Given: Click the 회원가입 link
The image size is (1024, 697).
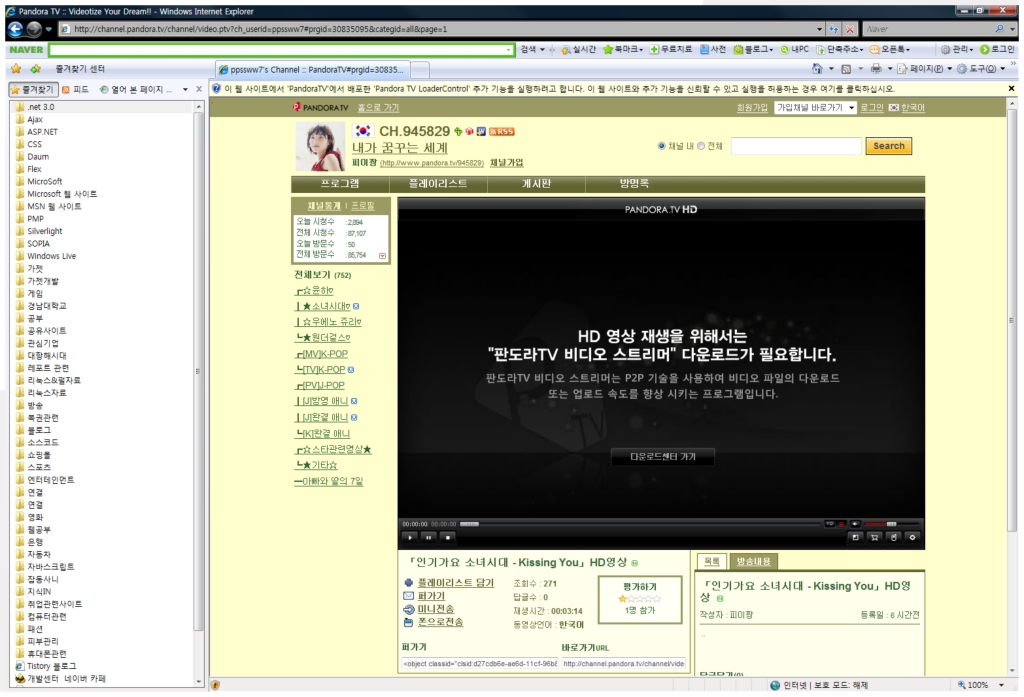Looking at the screenshot, I should coord(752,108).
